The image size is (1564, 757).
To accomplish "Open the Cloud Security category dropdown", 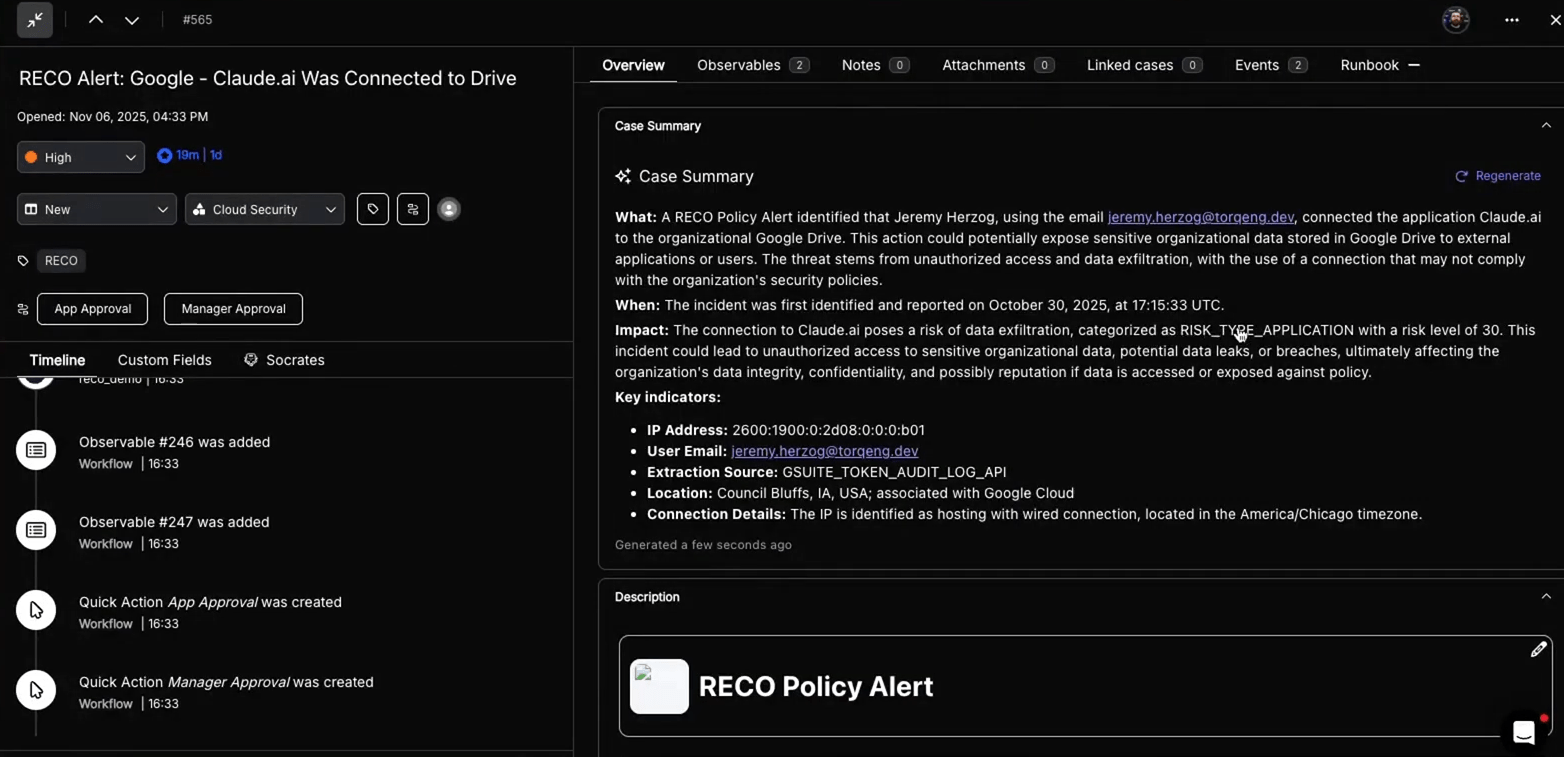I will tap(265, 209).
